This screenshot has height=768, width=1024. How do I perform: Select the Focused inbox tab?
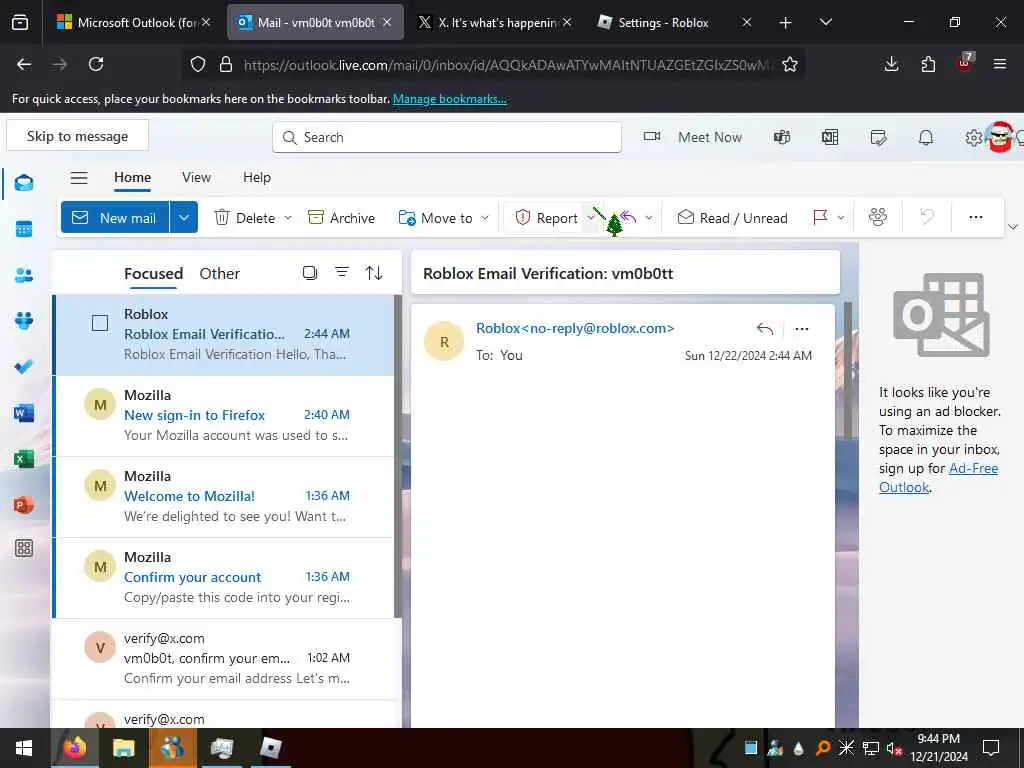coord(153,273)
